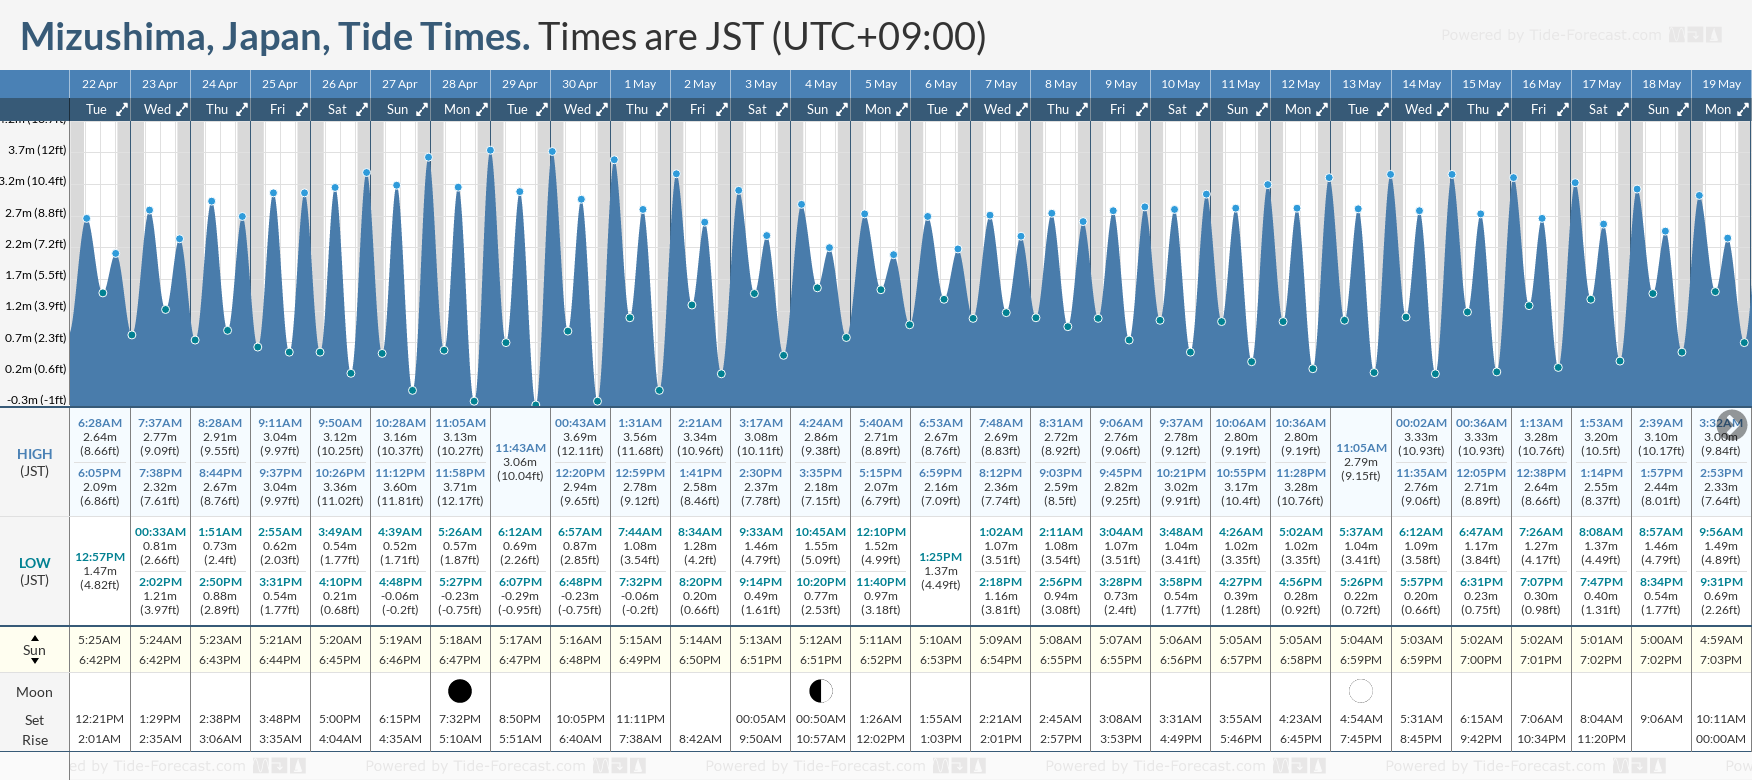Expand the Tue 22 Apr day view
The image size is (1752, 780).
(x=122, y=109)
